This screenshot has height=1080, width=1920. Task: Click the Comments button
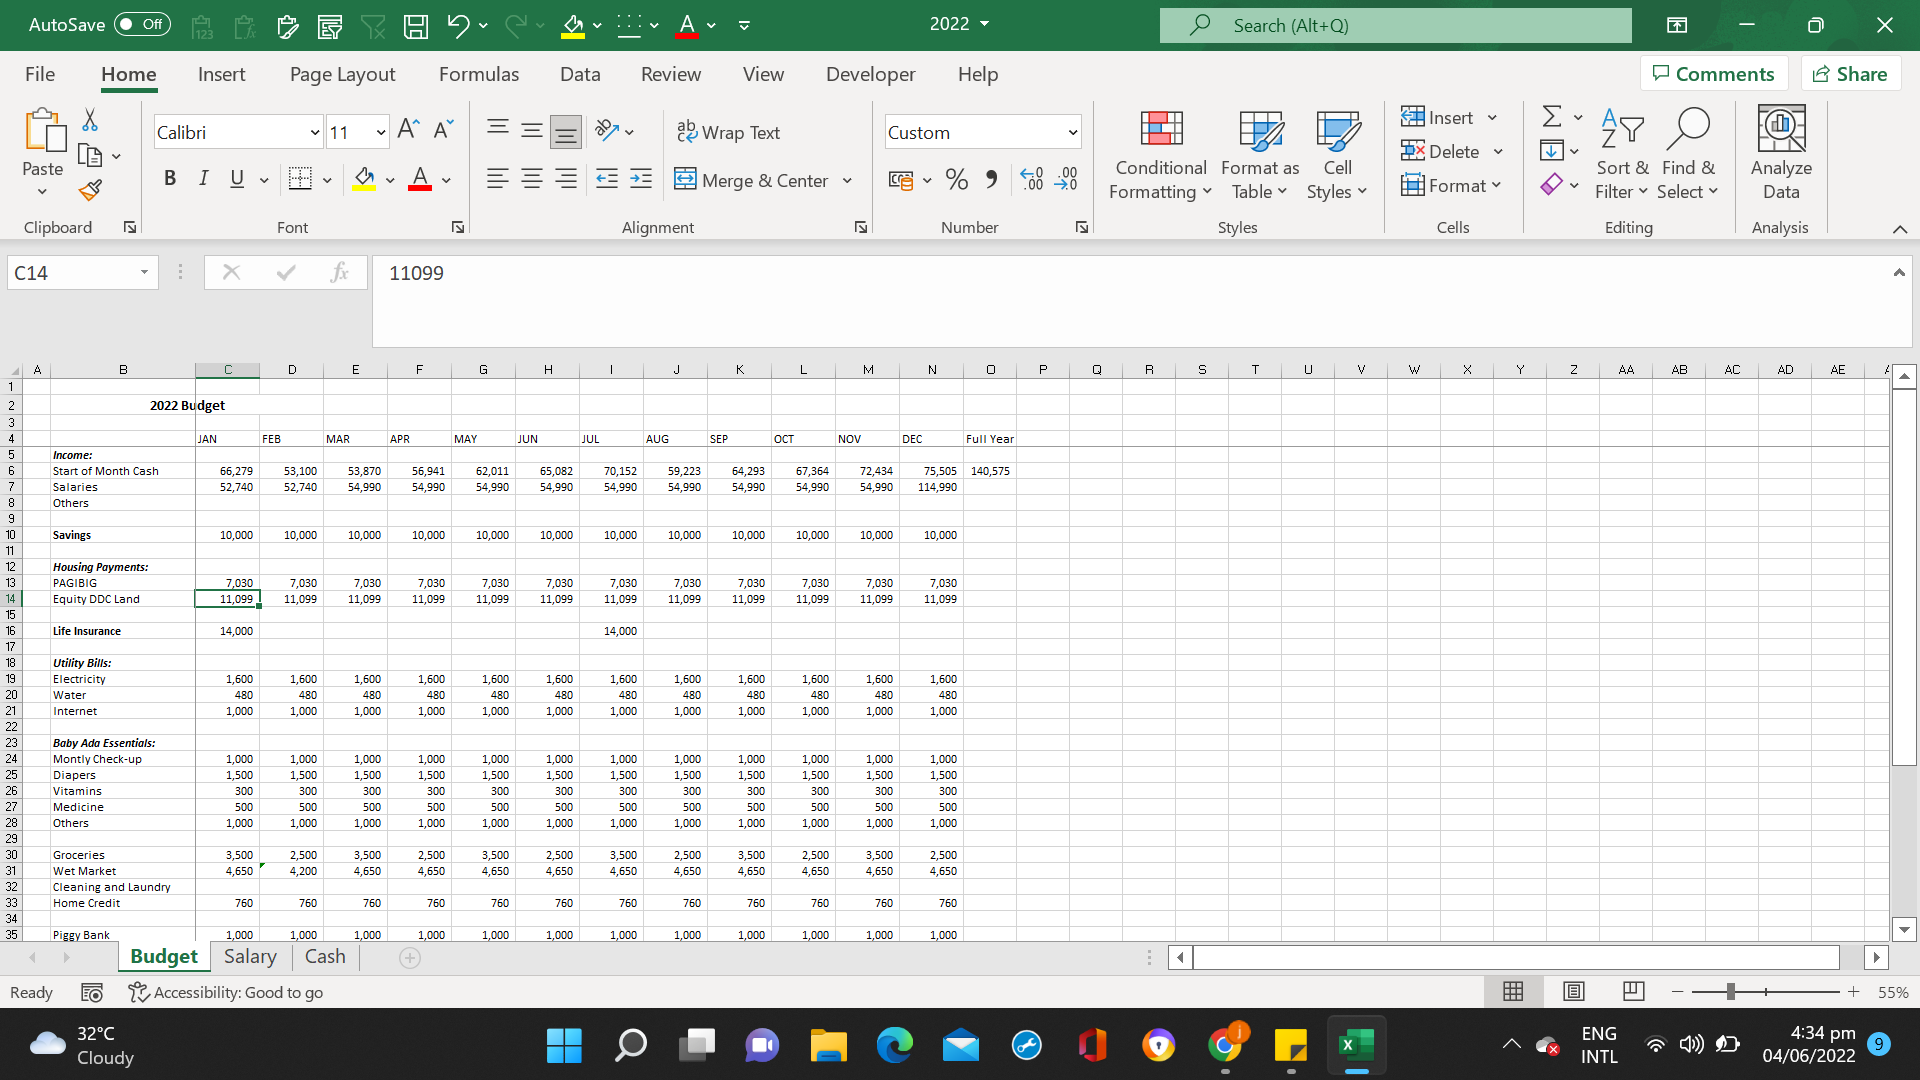coord(1713,74)
